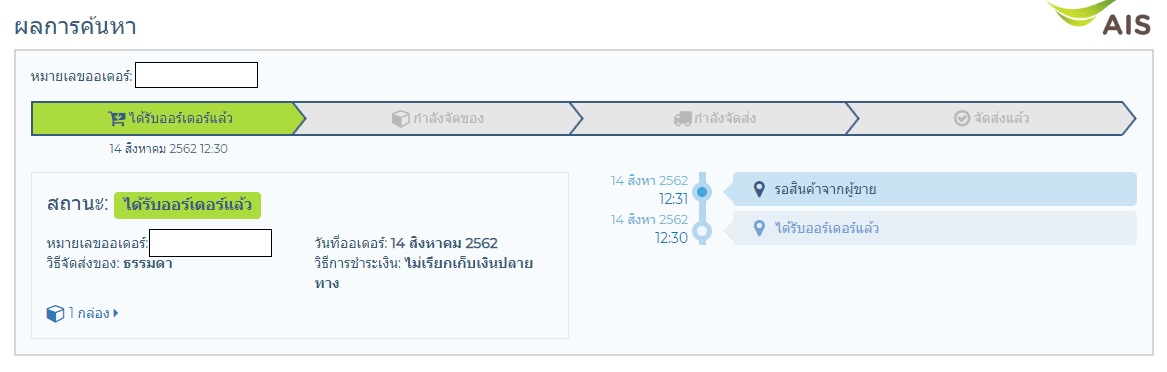The height and width of the screenshot is (372, 1167).
Task: Click the shopping cart icon in order received step
Action: [117, 118]
